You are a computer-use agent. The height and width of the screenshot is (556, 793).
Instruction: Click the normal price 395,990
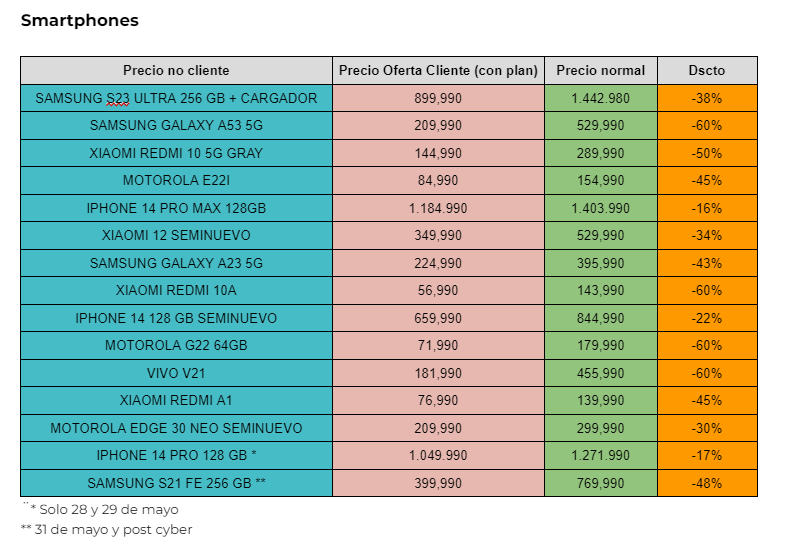click(x=600, y=263)
